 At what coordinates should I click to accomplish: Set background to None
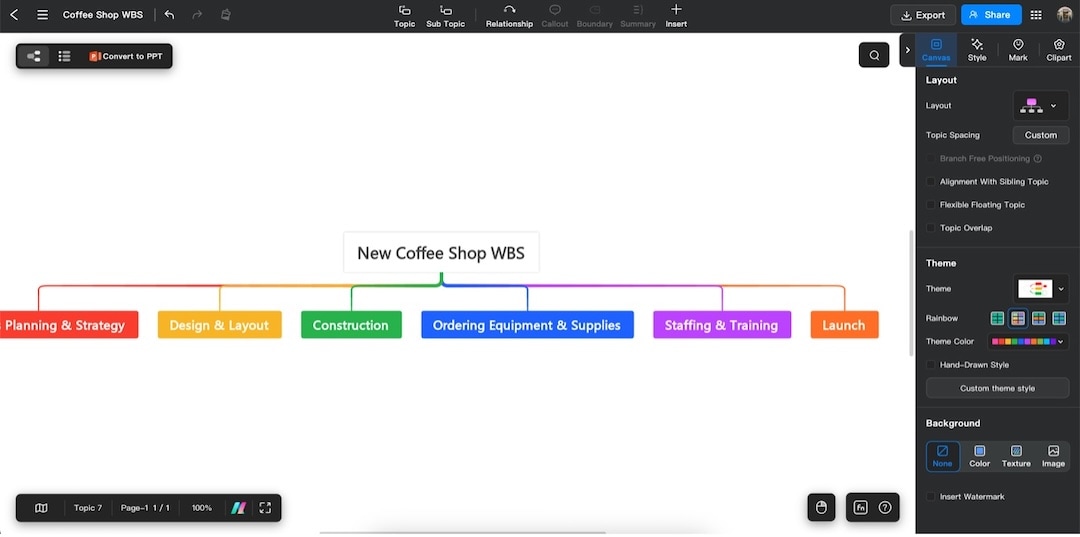[942, 456]
